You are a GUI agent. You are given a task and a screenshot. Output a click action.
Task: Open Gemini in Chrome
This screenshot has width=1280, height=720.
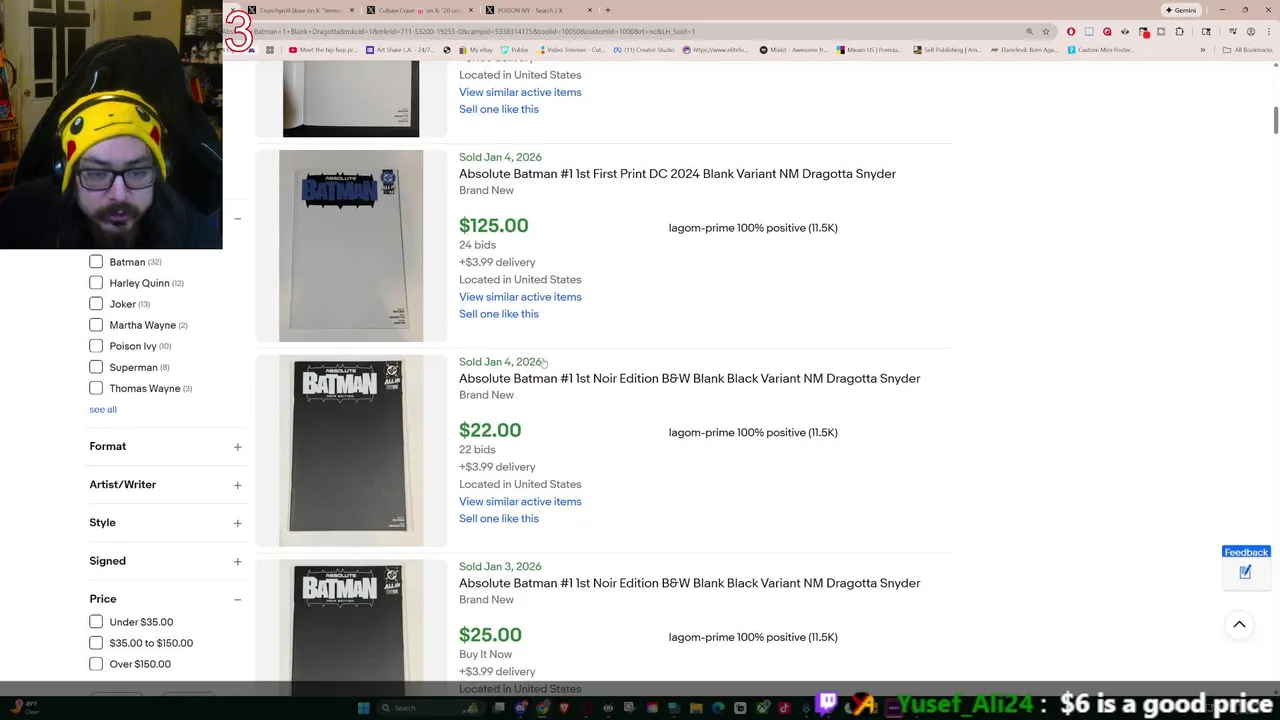1181,10
